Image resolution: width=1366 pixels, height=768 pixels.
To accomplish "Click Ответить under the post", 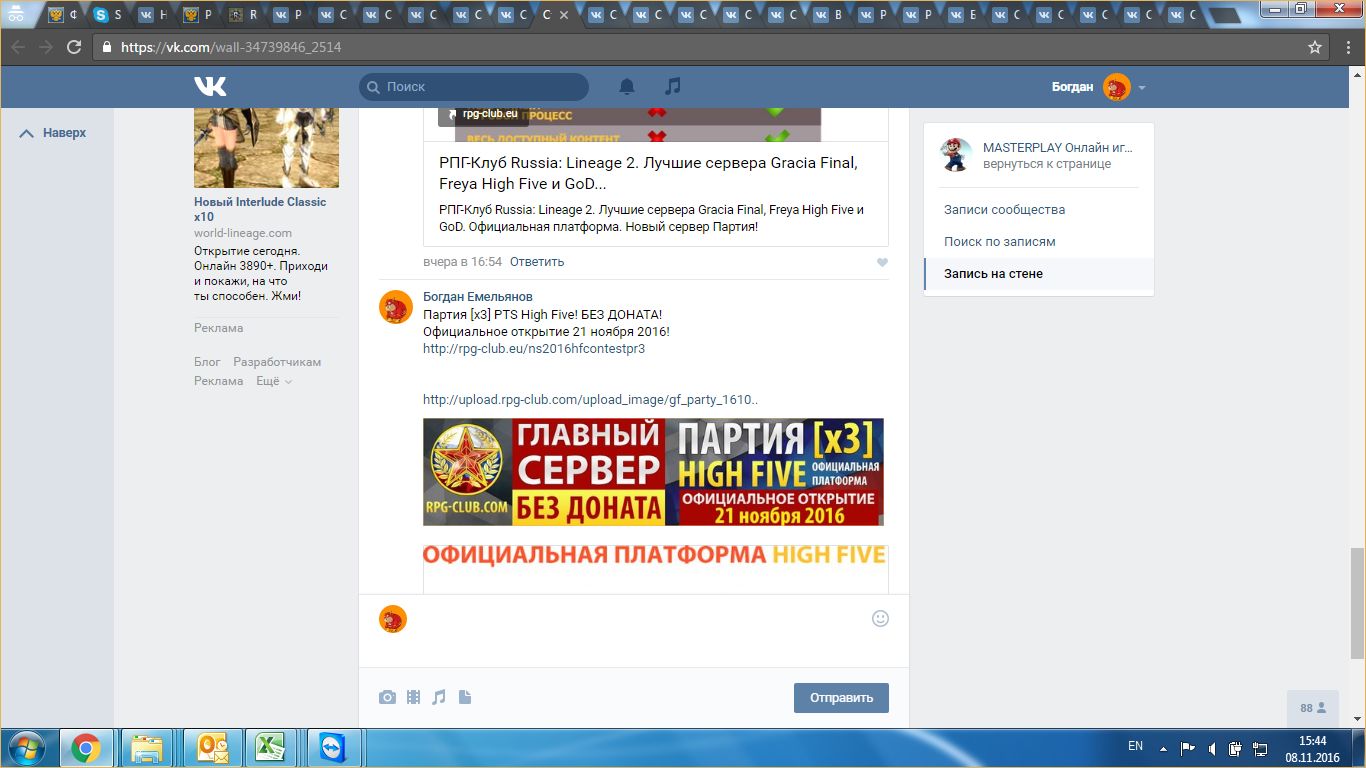I will 537,262.
